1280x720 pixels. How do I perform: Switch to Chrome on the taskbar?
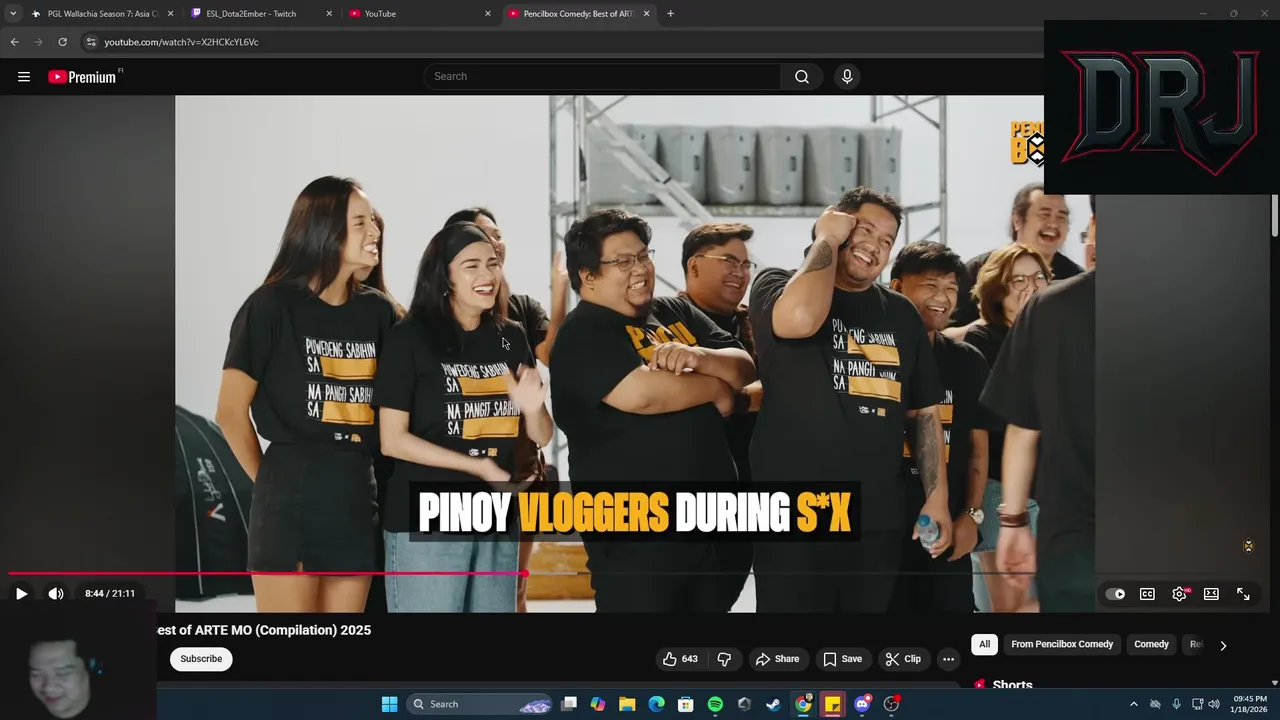pos(803,704)
